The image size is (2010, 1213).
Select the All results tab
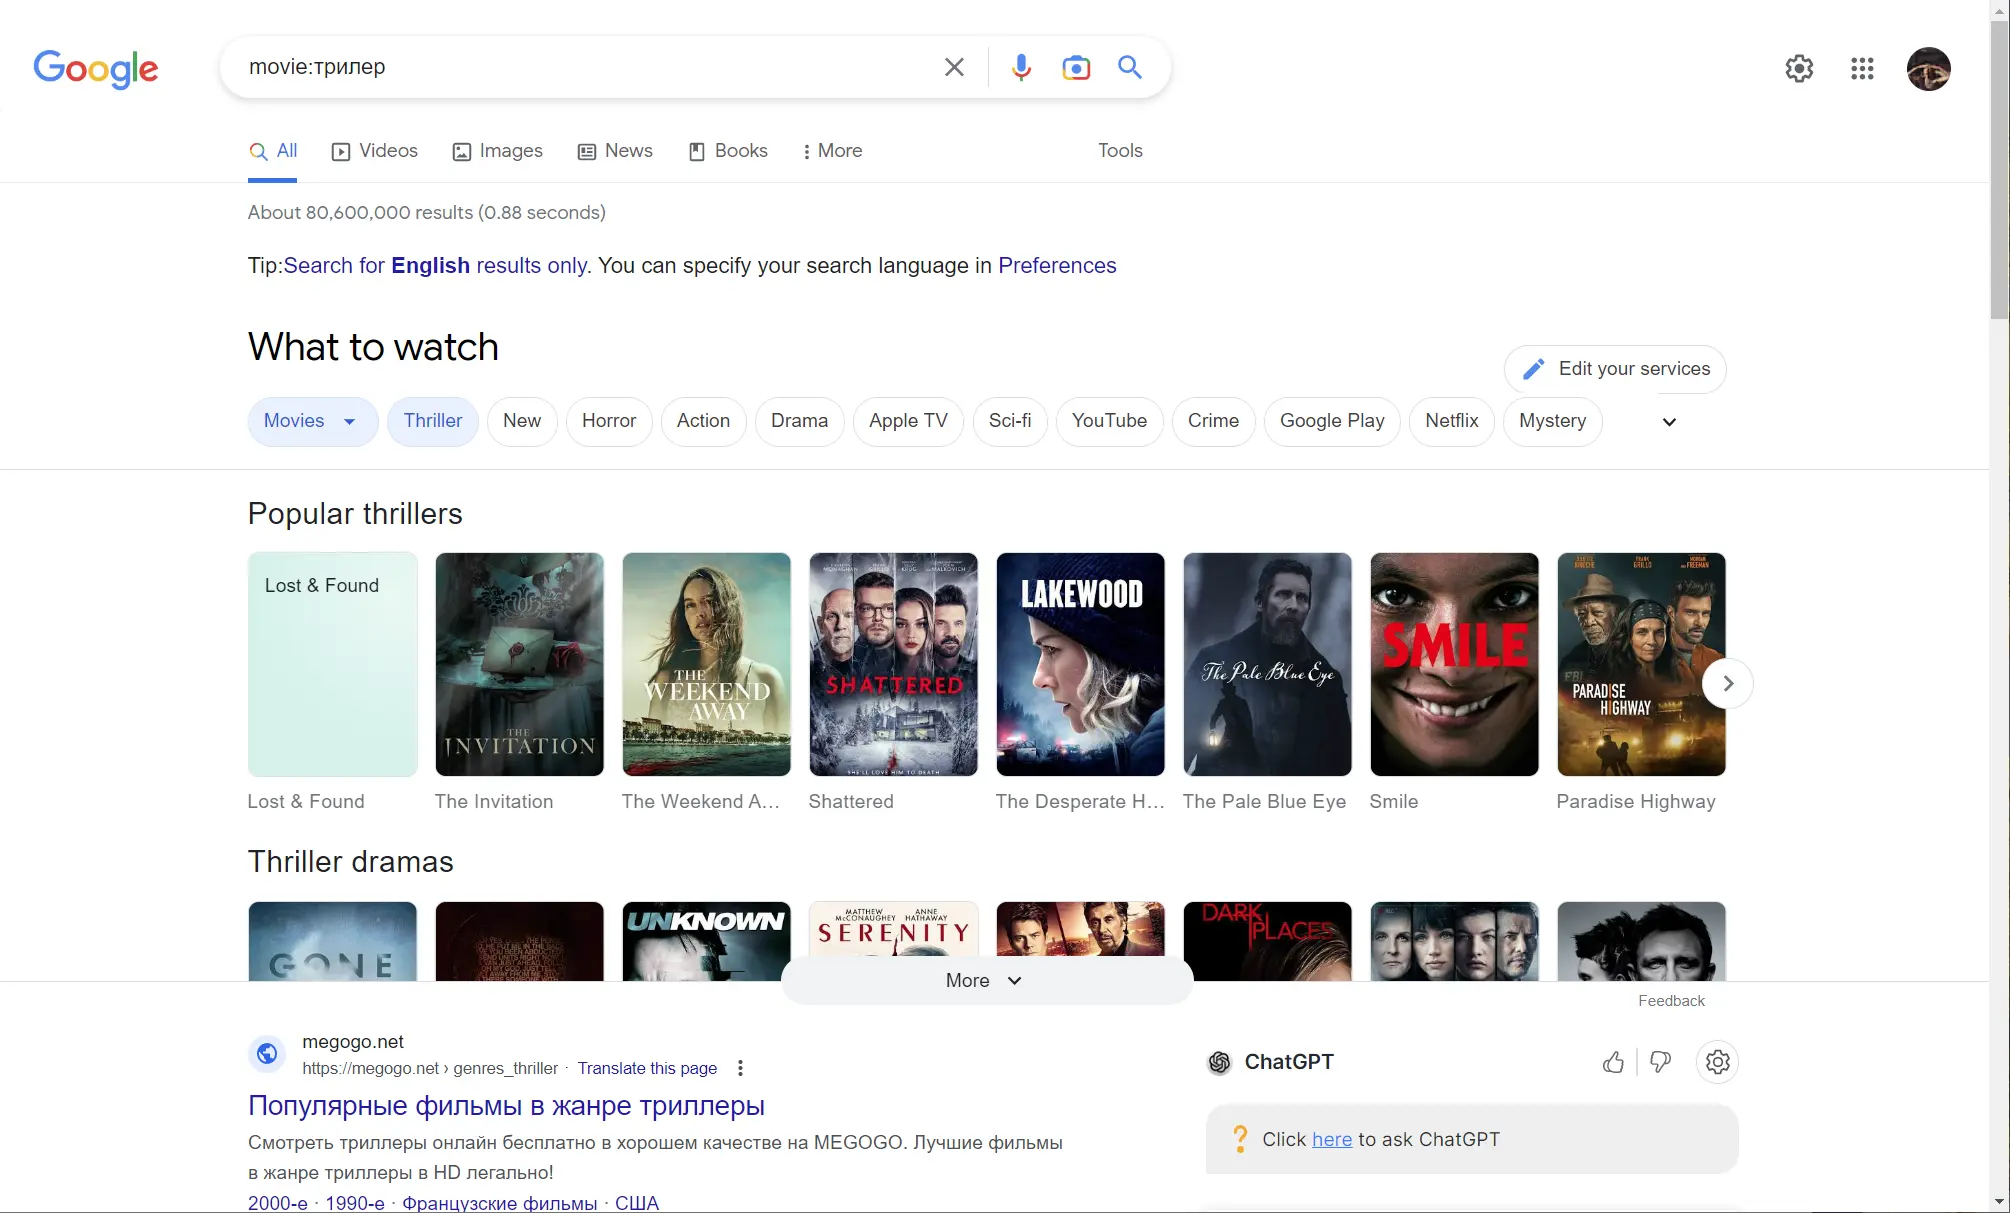point(273,151)
